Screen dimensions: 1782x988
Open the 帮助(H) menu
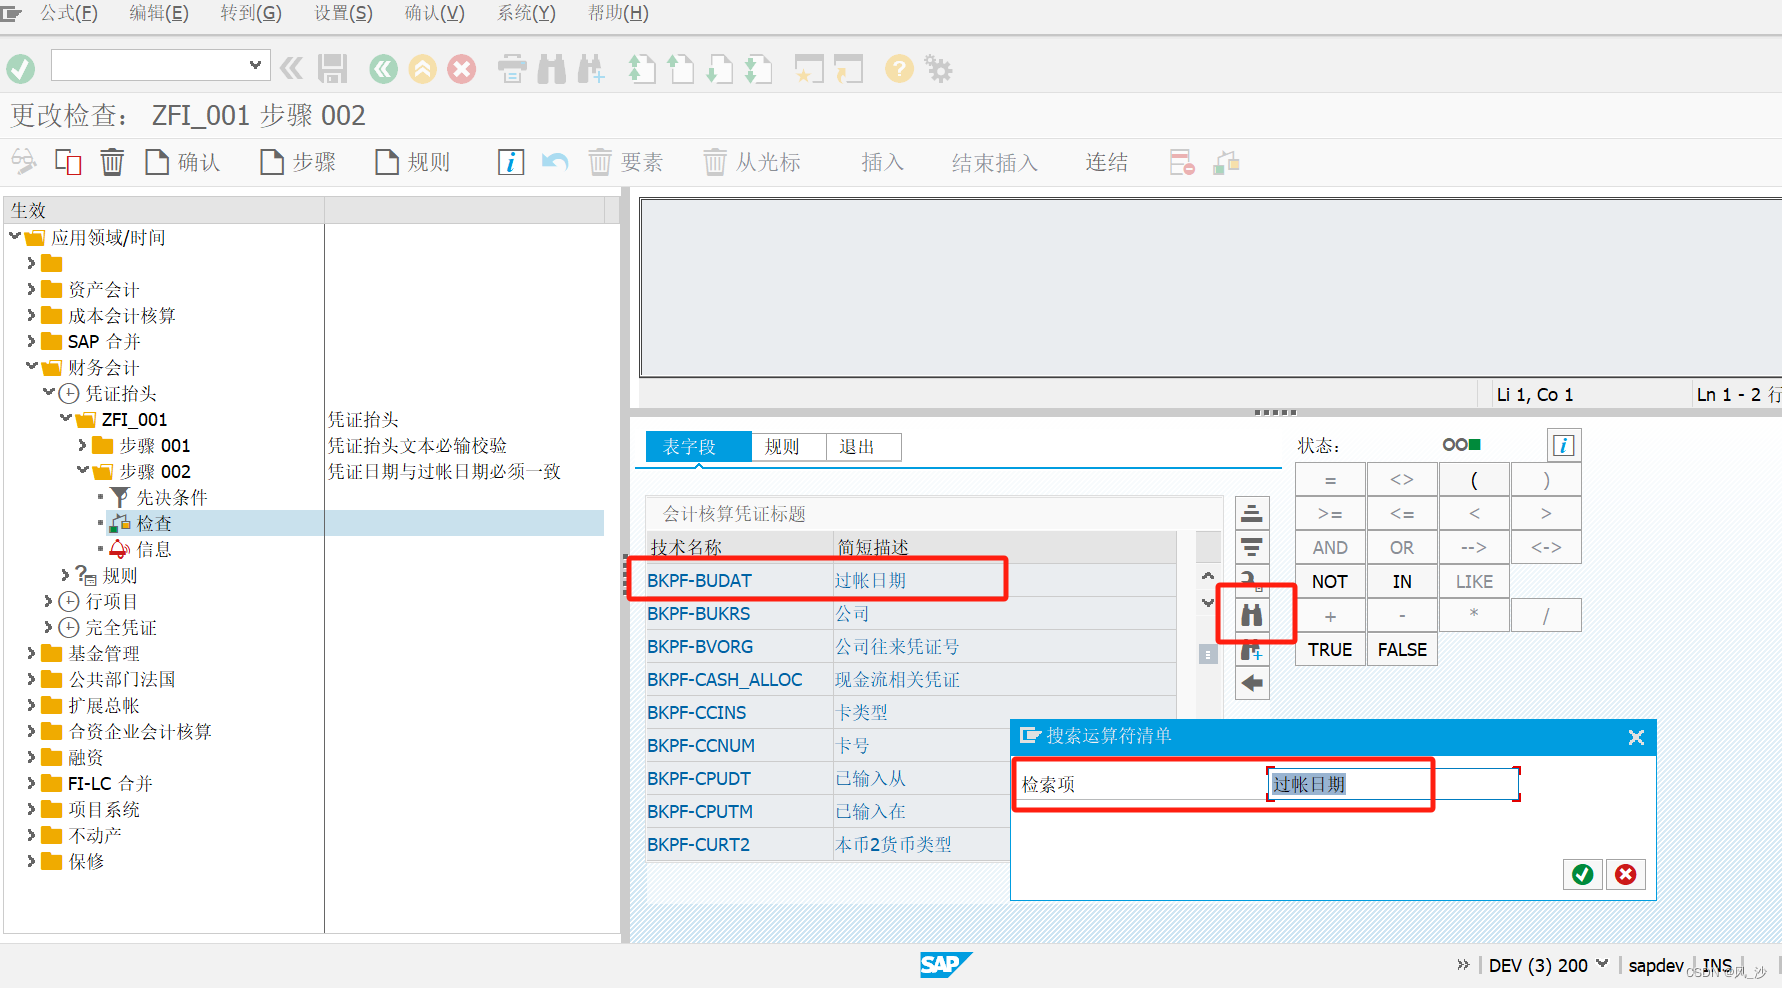618,13
